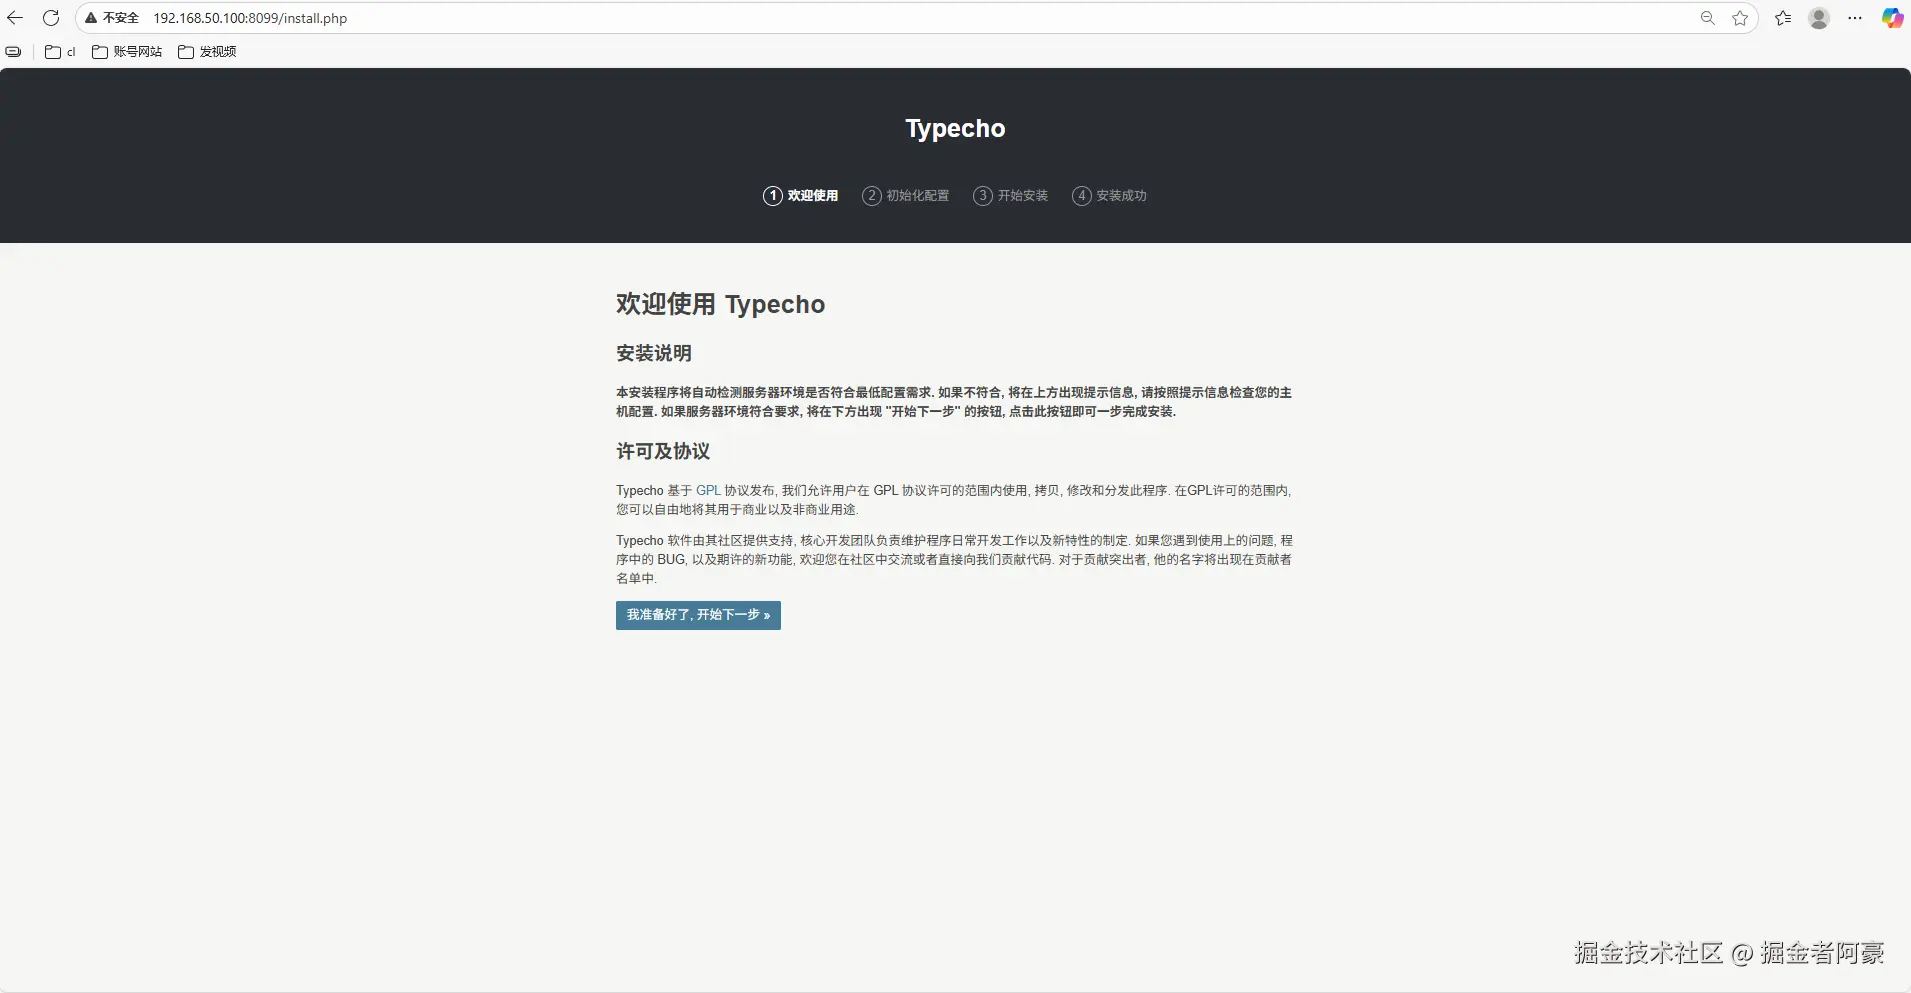Open the 'cl' bookmarks folder

[x=60, y=52]
